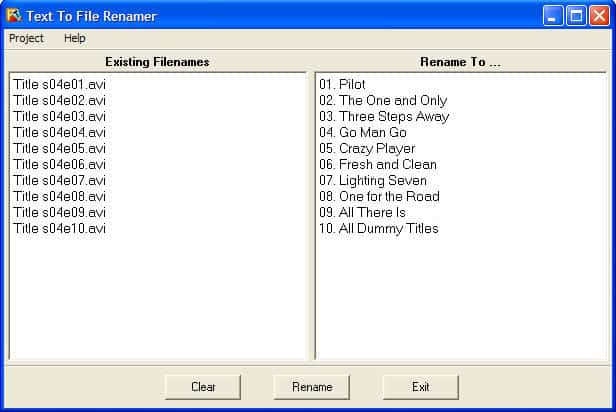Screen dimensions: 616x412
Task: Select Title s04e08.avi in existing filenames
Action: pyautogui.click(x=59, y=196)
